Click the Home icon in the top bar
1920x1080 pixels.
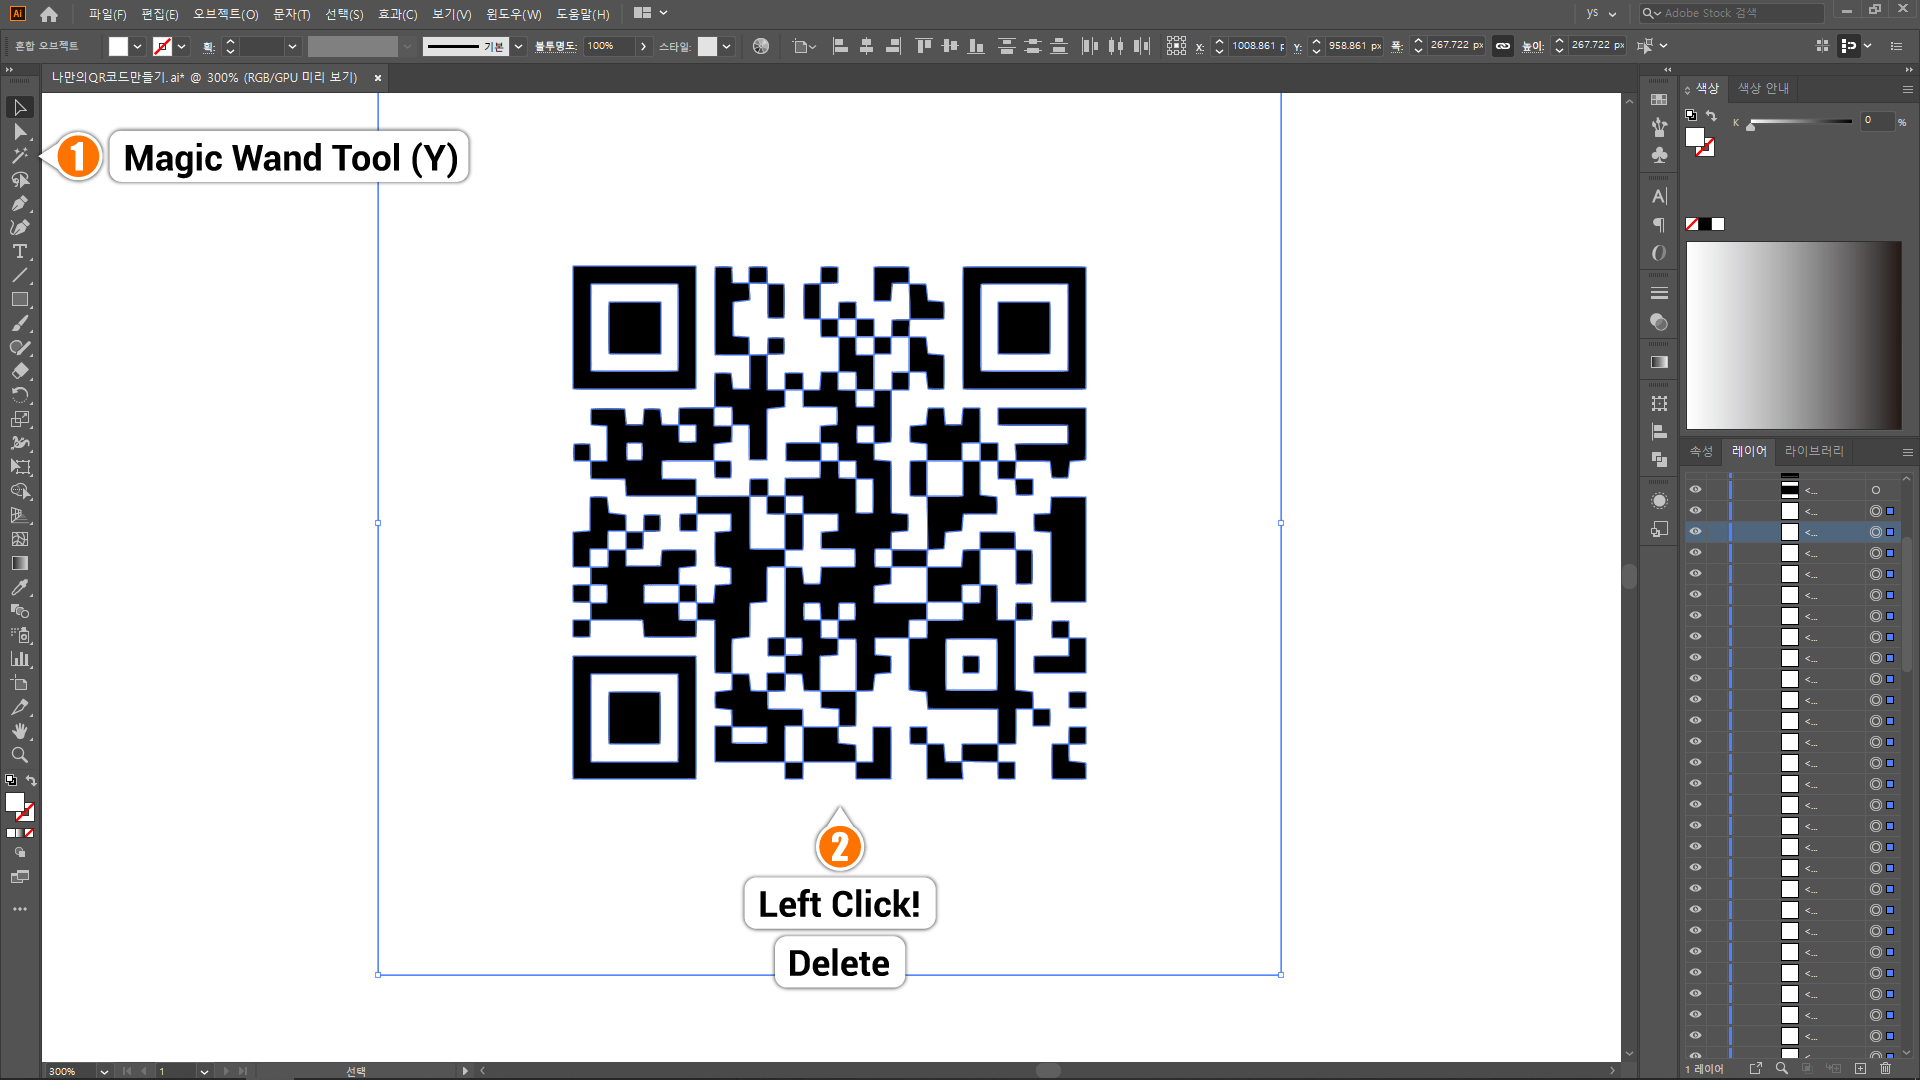(49, 14)
